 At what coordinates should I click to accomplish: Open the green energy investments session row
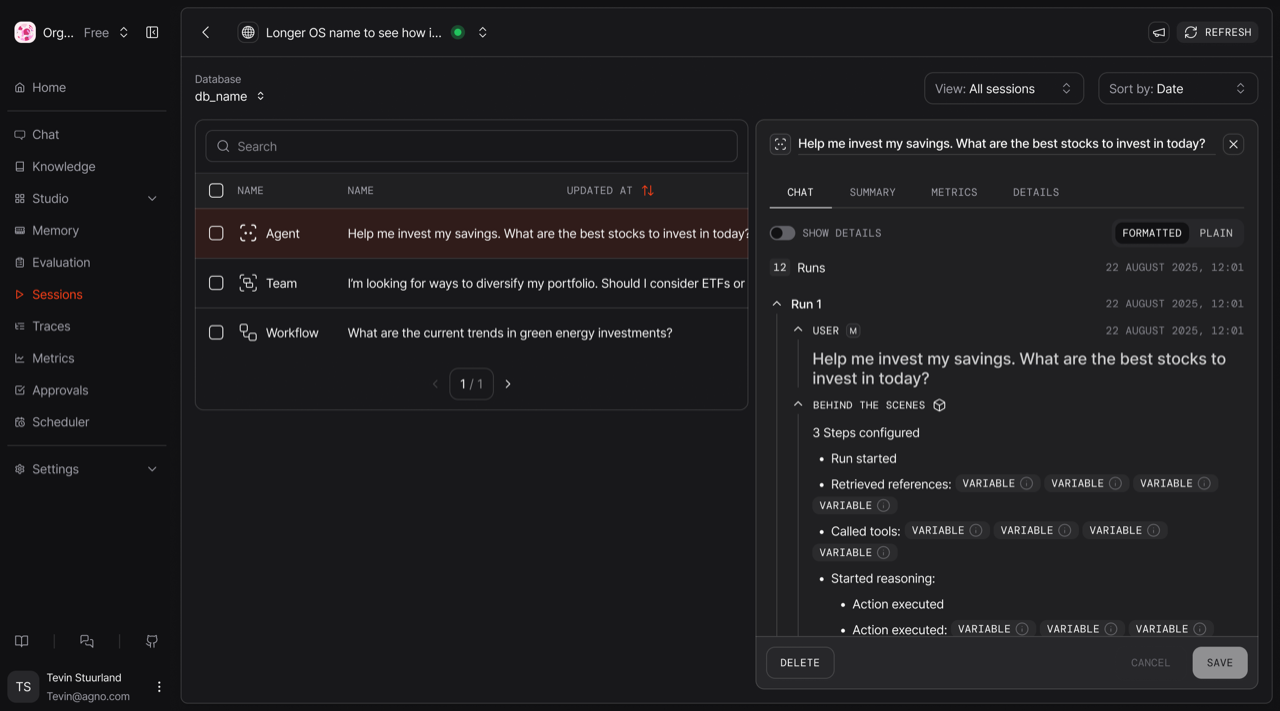(x=472, y=333)
